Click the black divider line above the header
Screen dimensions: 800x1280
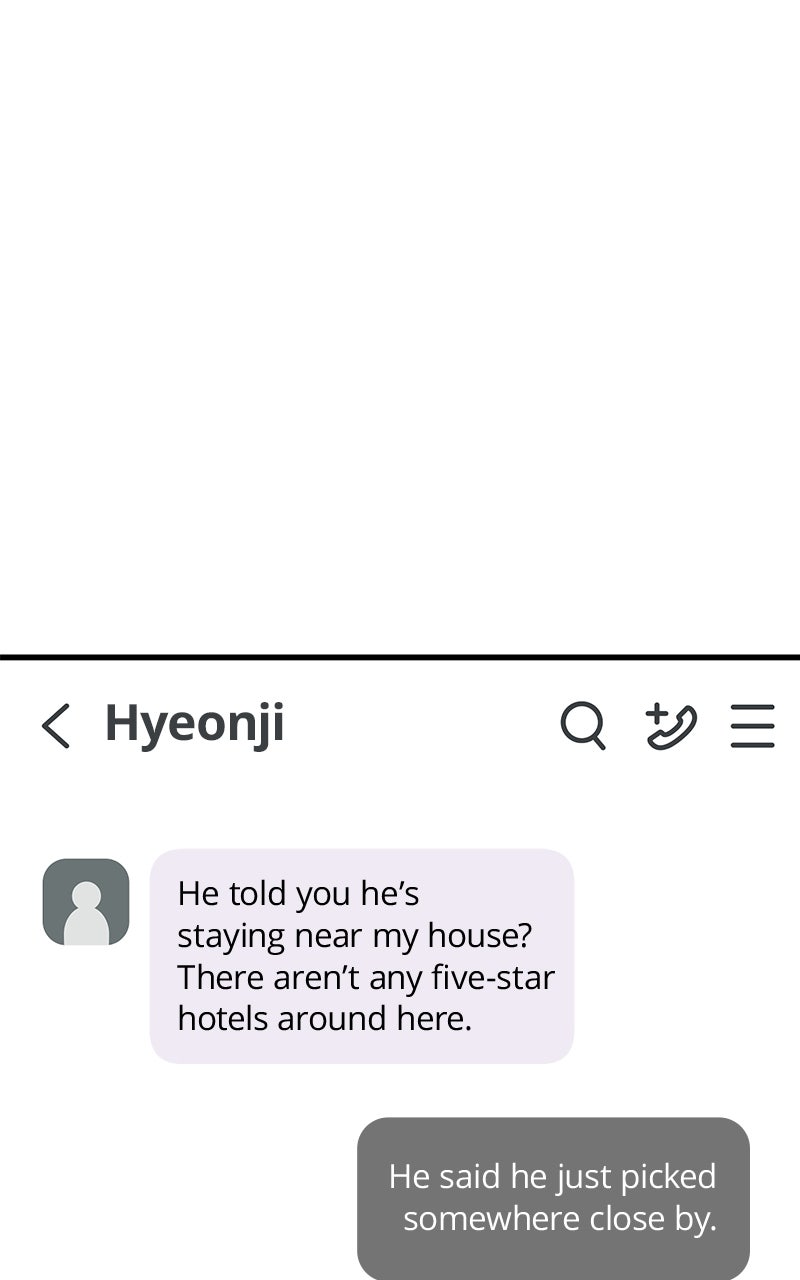tap(400, 658)
